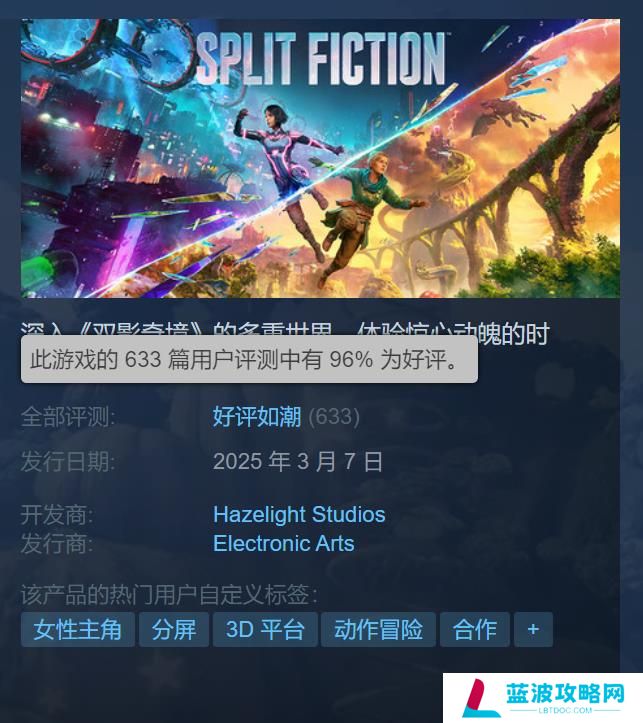The width and height of the screenshot is (643, 723).
Task: Click the Split Fiction header artwork
Action: point(320,158)
